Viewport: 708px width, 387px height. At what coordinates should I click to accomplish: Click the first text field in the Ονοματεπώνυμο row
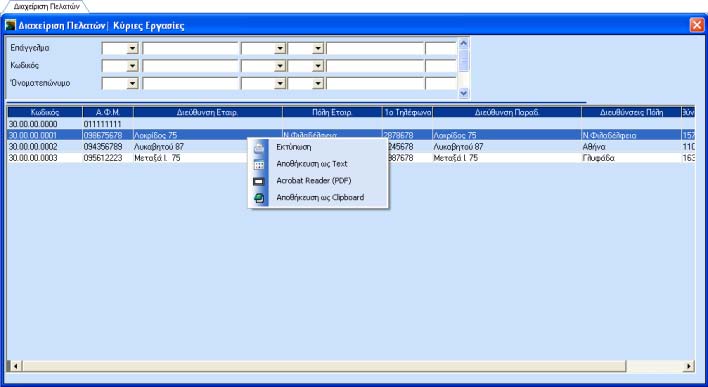[190, 84]
